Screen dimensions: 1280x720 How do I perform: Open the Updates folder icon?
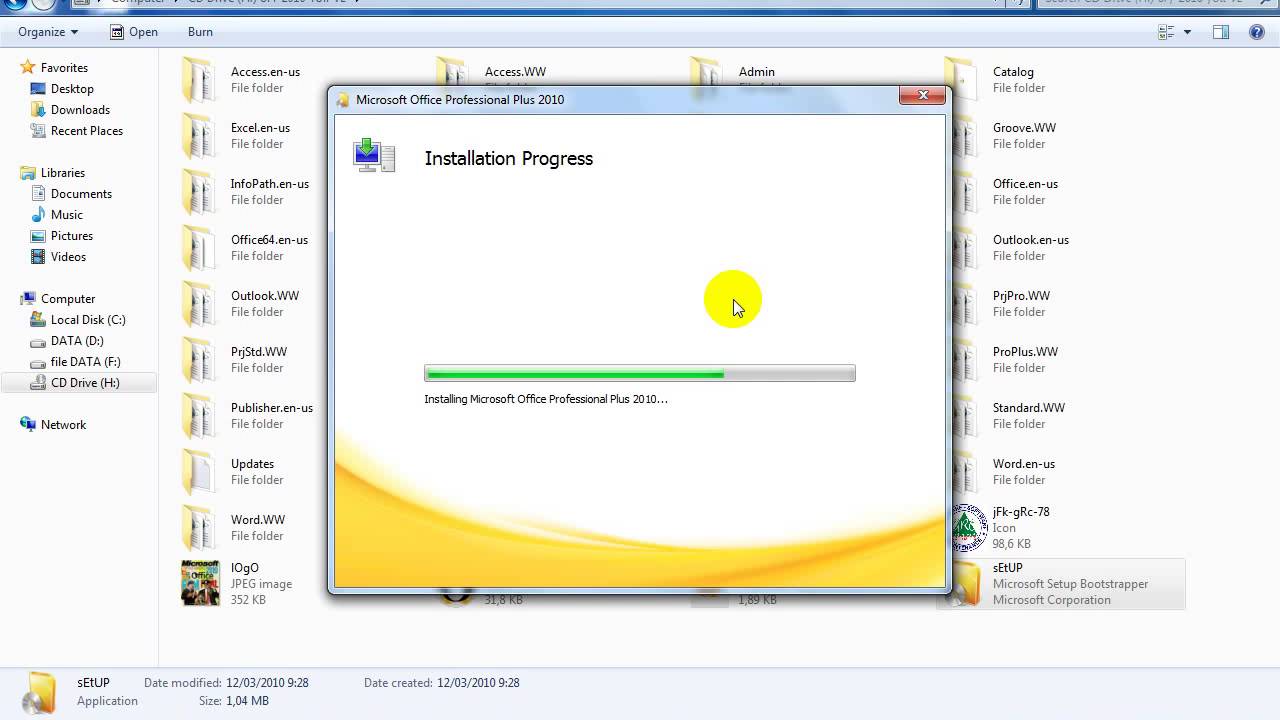[x=199, y=472]
